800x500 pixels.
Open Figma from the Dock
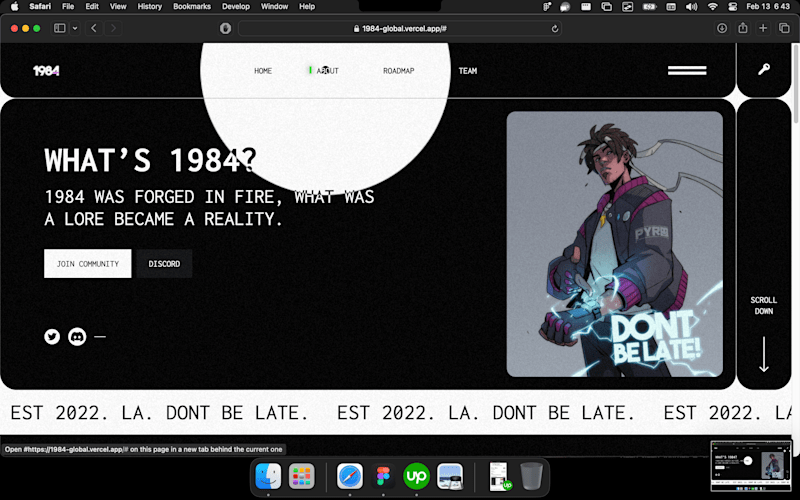[383, 476]
